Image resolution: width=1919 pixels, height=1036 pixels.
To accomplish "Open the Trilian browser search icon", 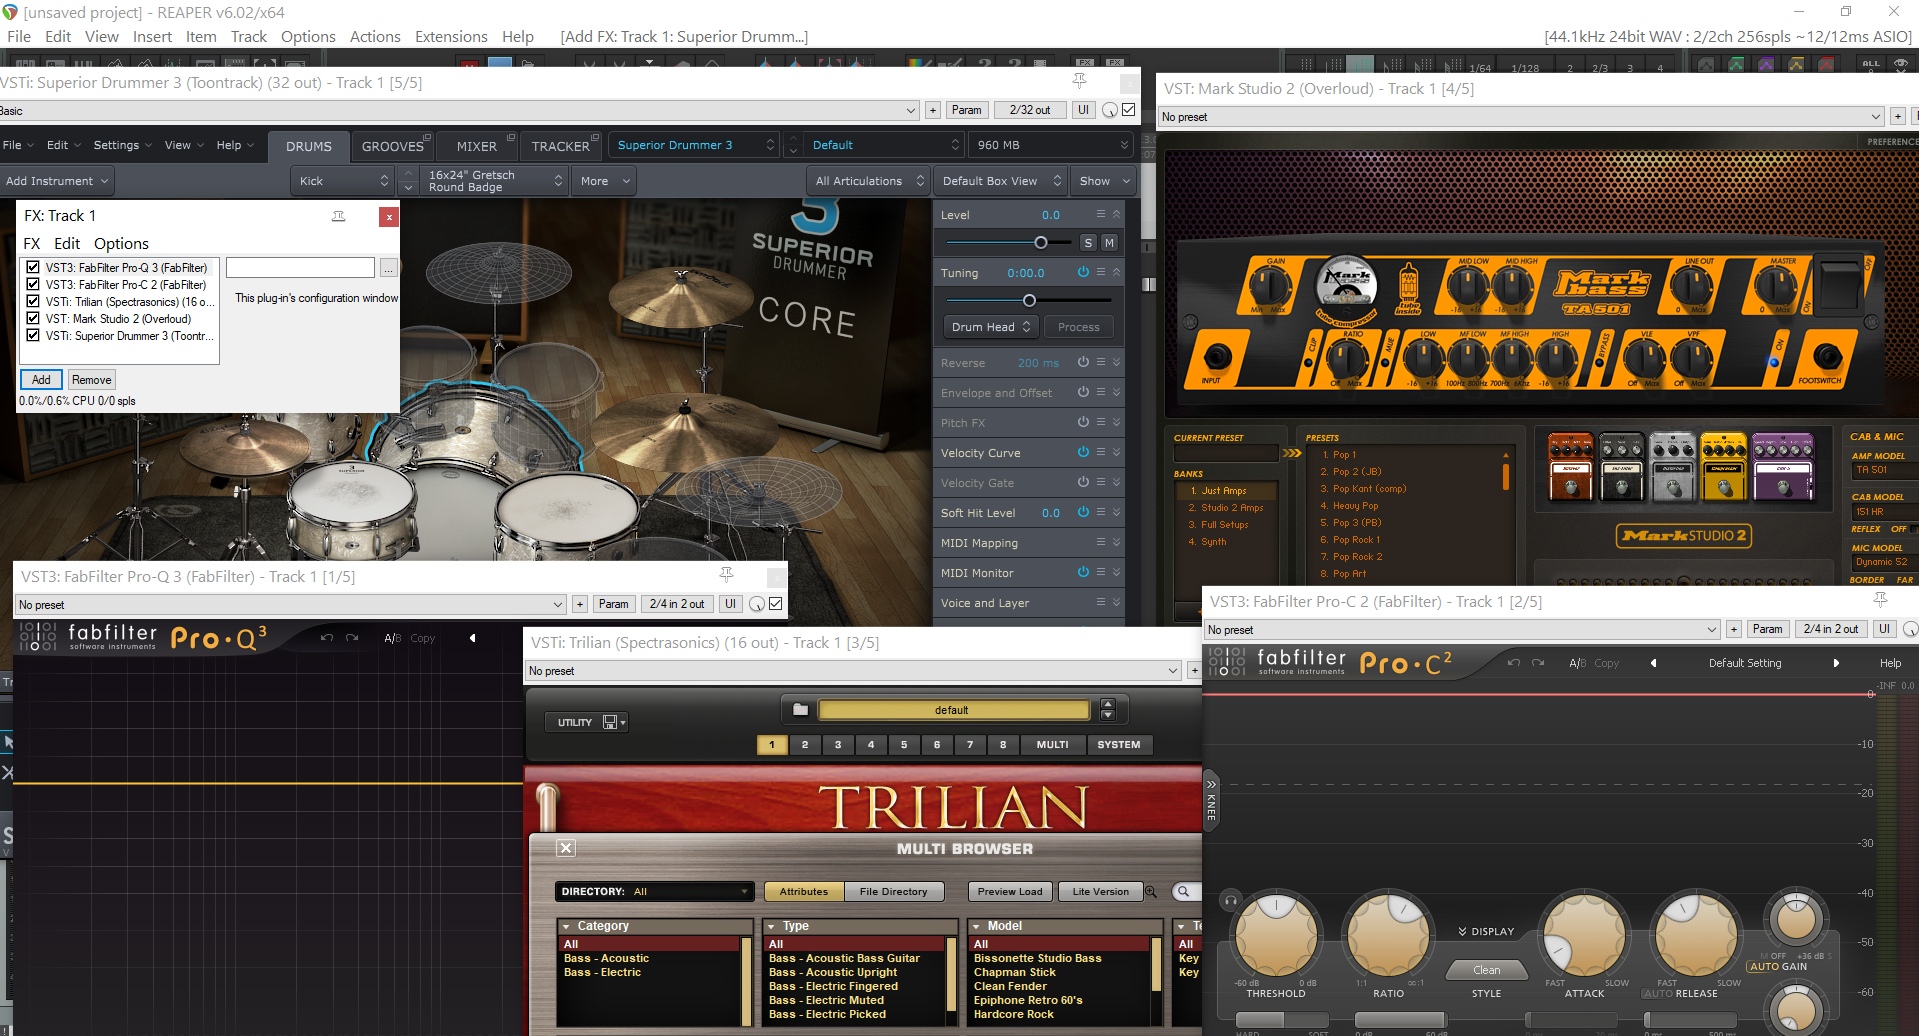I will point(1184,891).
